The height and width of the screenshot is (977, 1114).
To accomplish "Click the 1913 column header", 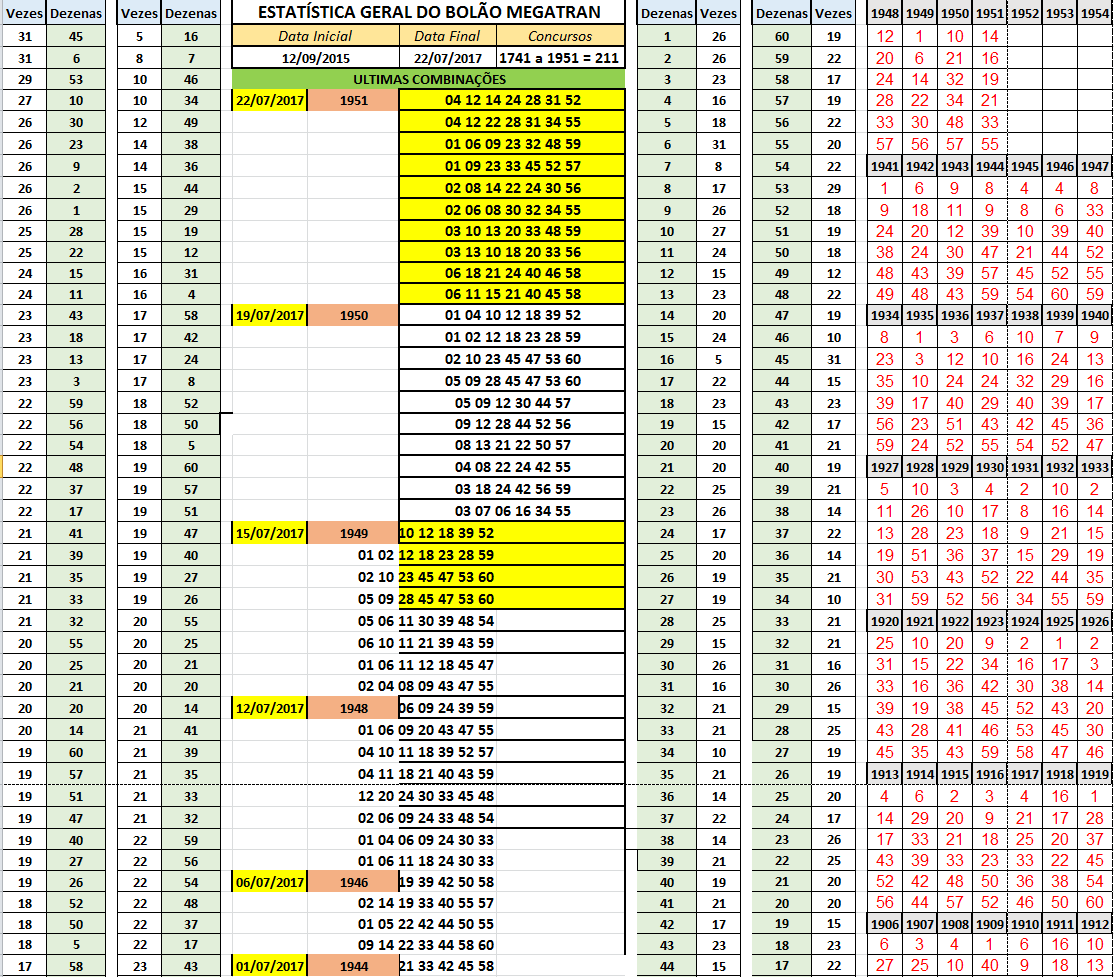I will [885, 774].
